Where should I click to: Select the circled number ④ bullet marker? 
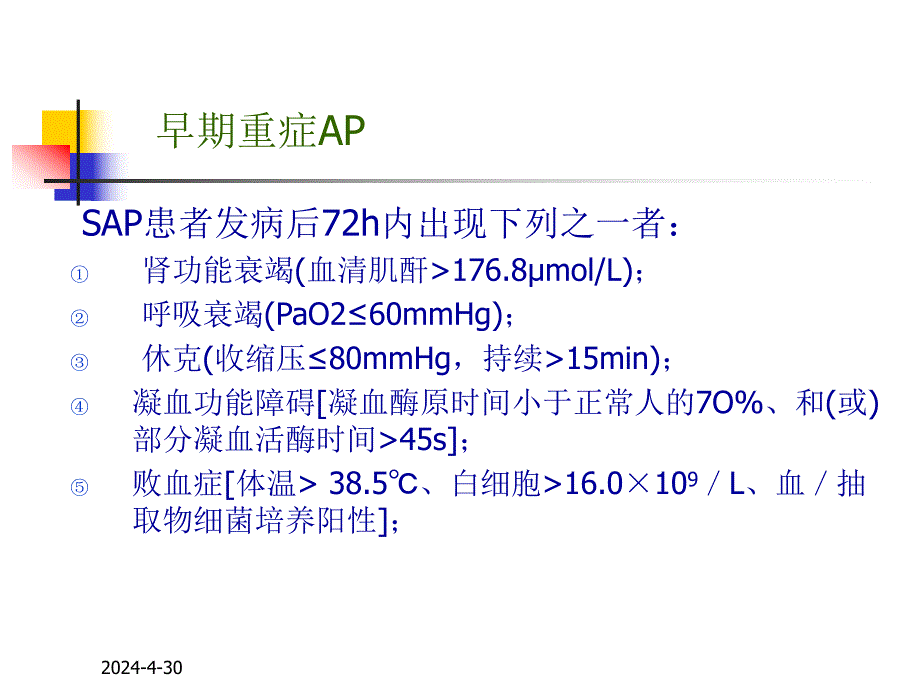pyautogui.click(x=79, y=406)
